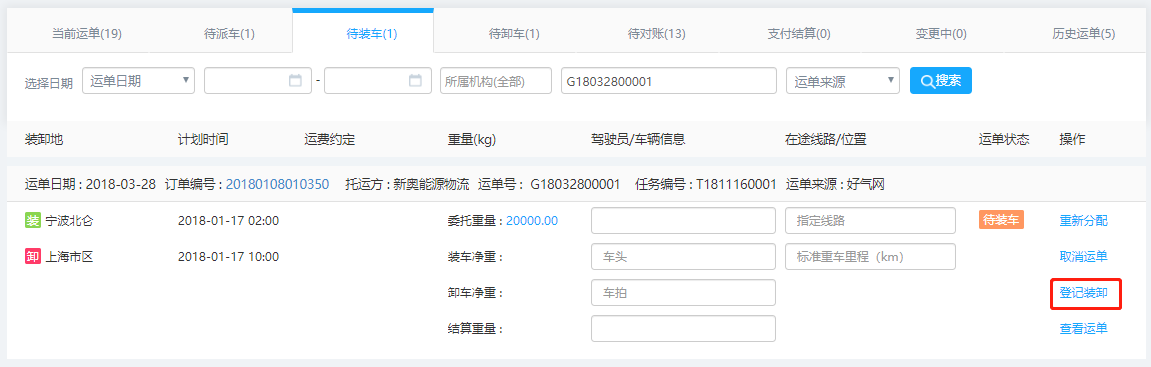The height and width of the screenshot is (367, 1151).
Task: Open the 当前运单(19) tab
Action: tap(87, 34)
